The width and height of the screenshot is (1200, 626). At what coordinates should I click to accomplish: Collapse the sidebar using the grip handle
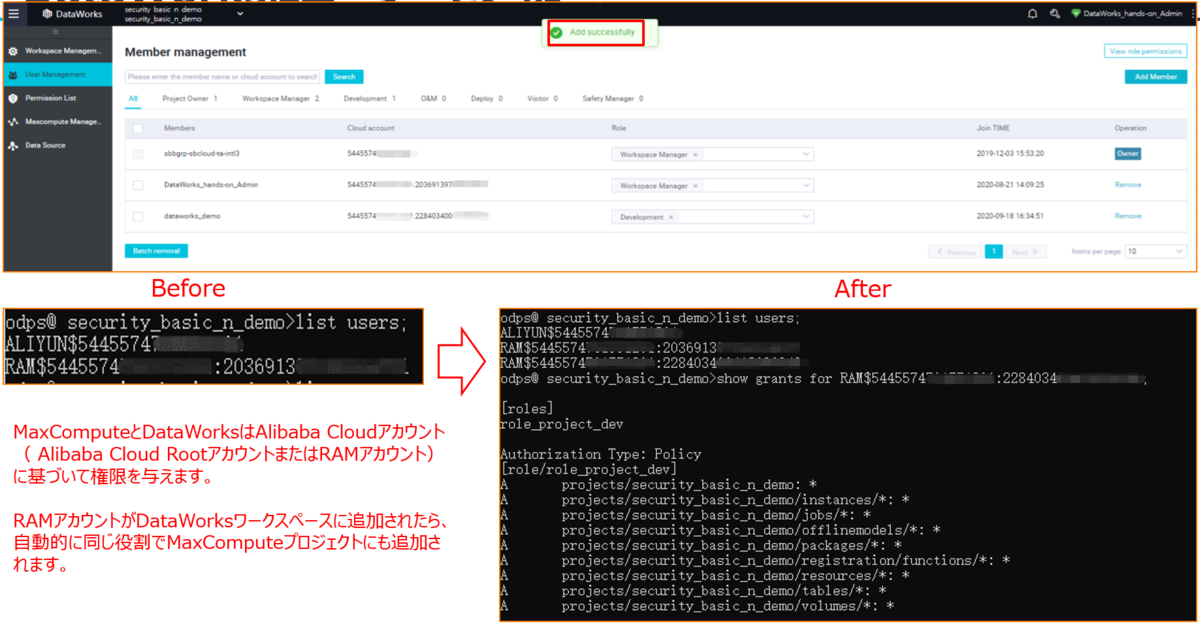(55, 32)
